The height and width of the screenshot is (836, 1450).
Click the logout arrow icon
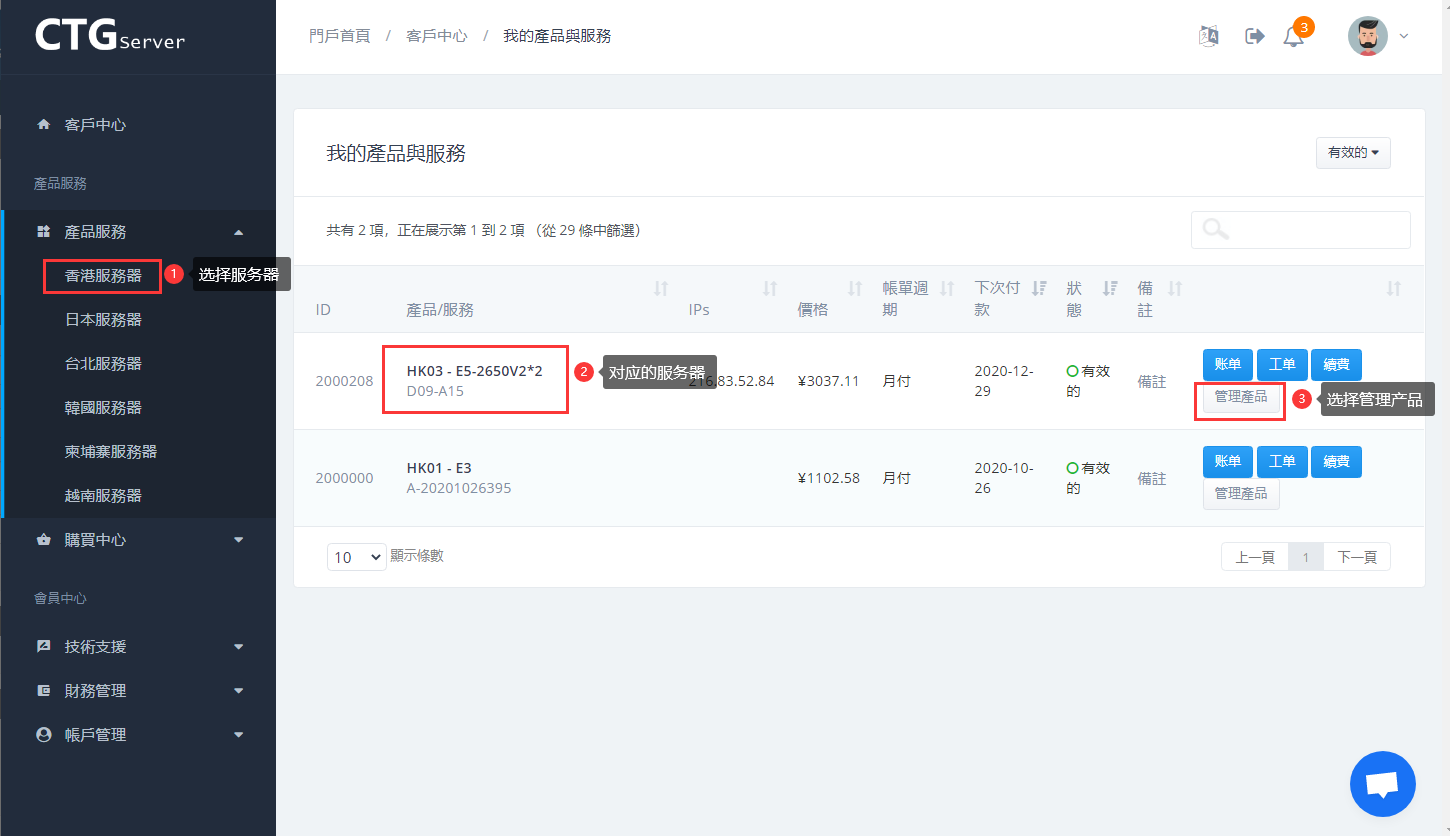coord(1254,36)
